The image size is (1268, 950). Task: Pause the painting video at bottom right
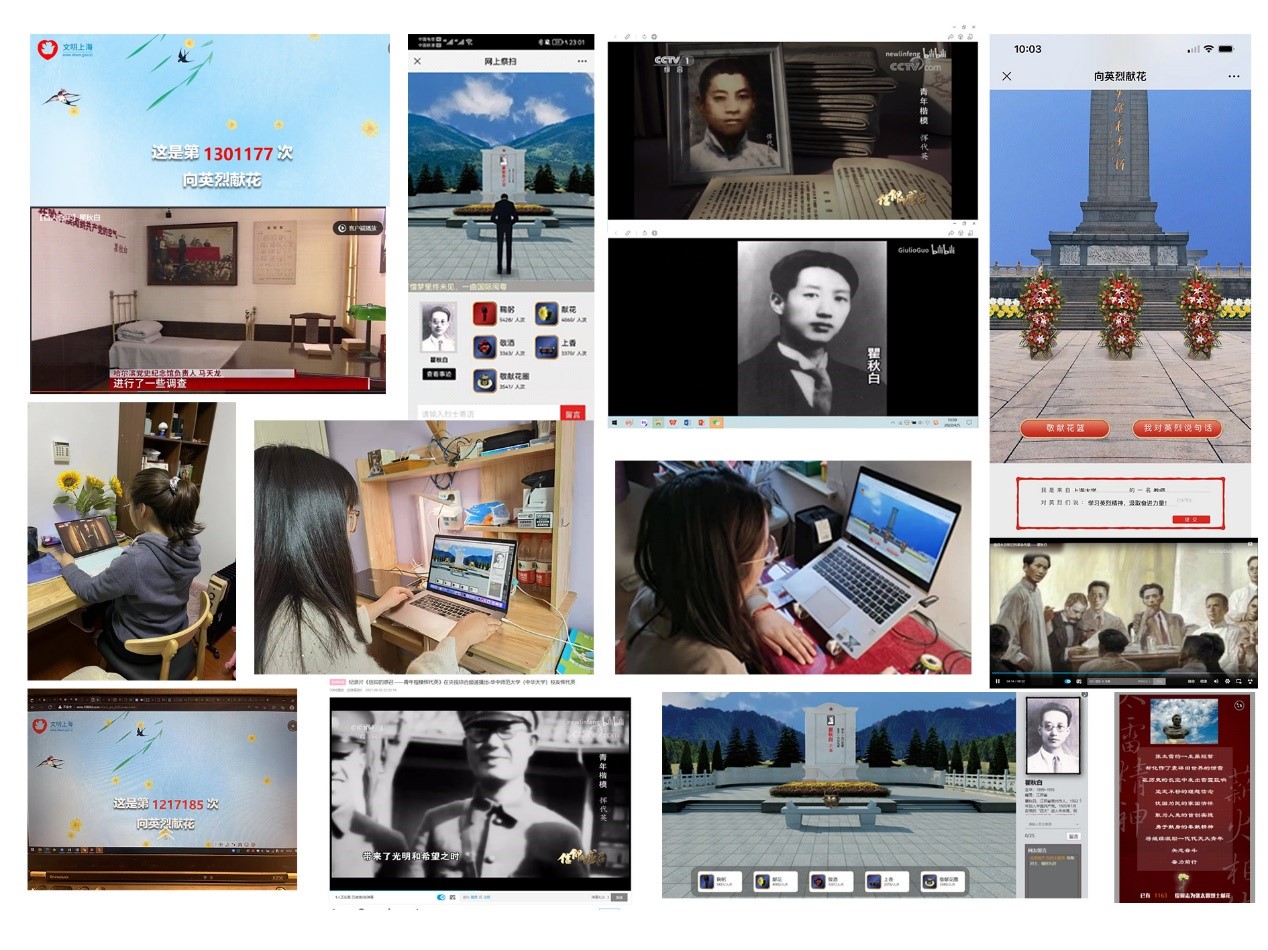point(998,681)
